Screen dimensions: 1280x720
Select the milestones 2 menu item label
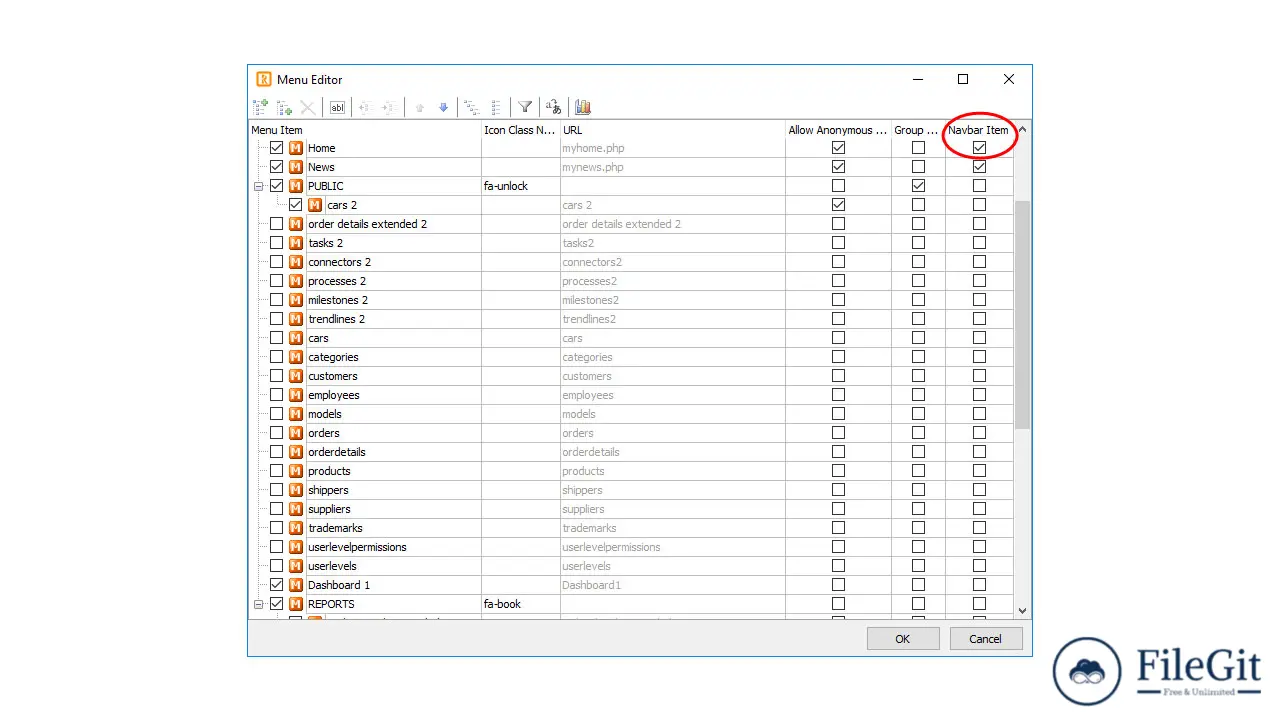tap(338, 300)
